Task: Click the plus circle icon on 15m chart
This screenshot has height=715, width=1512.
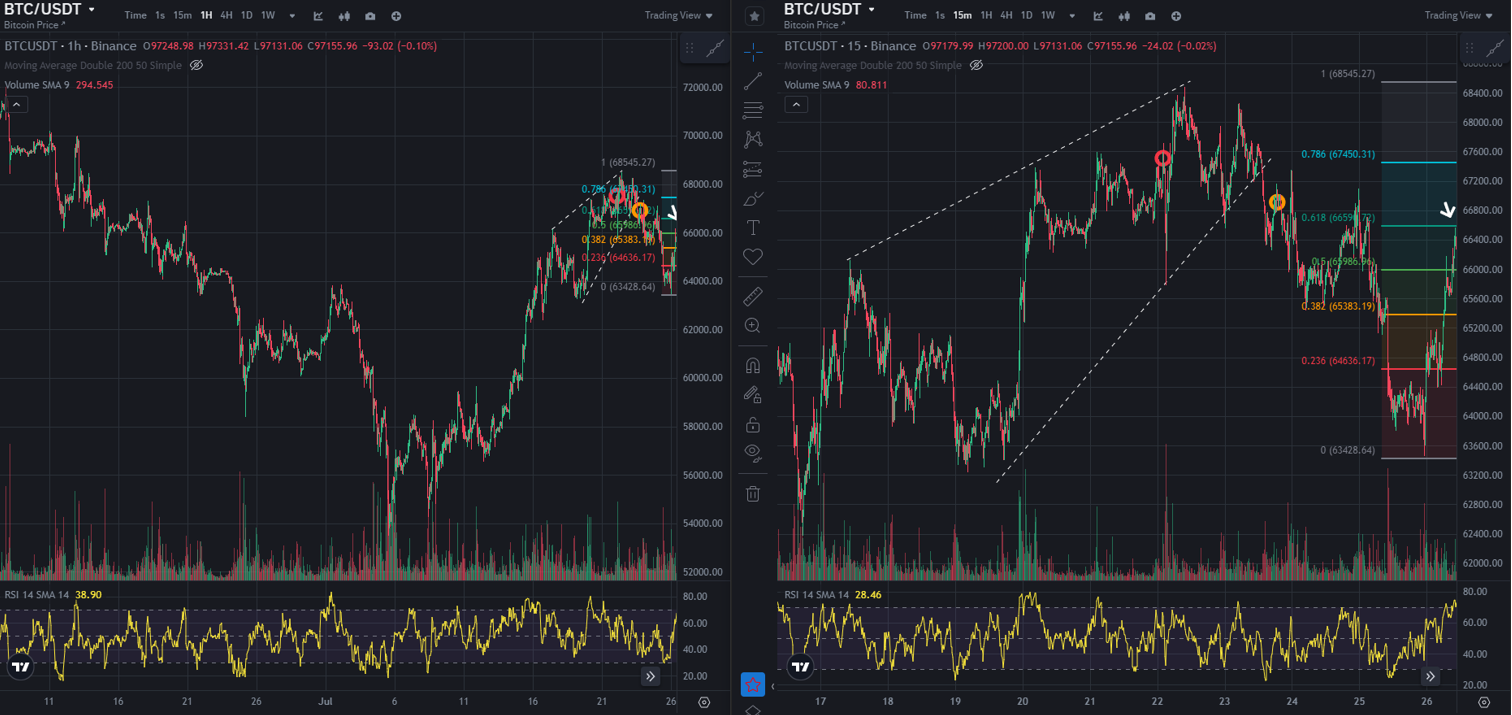Action: coord(1176,16)
